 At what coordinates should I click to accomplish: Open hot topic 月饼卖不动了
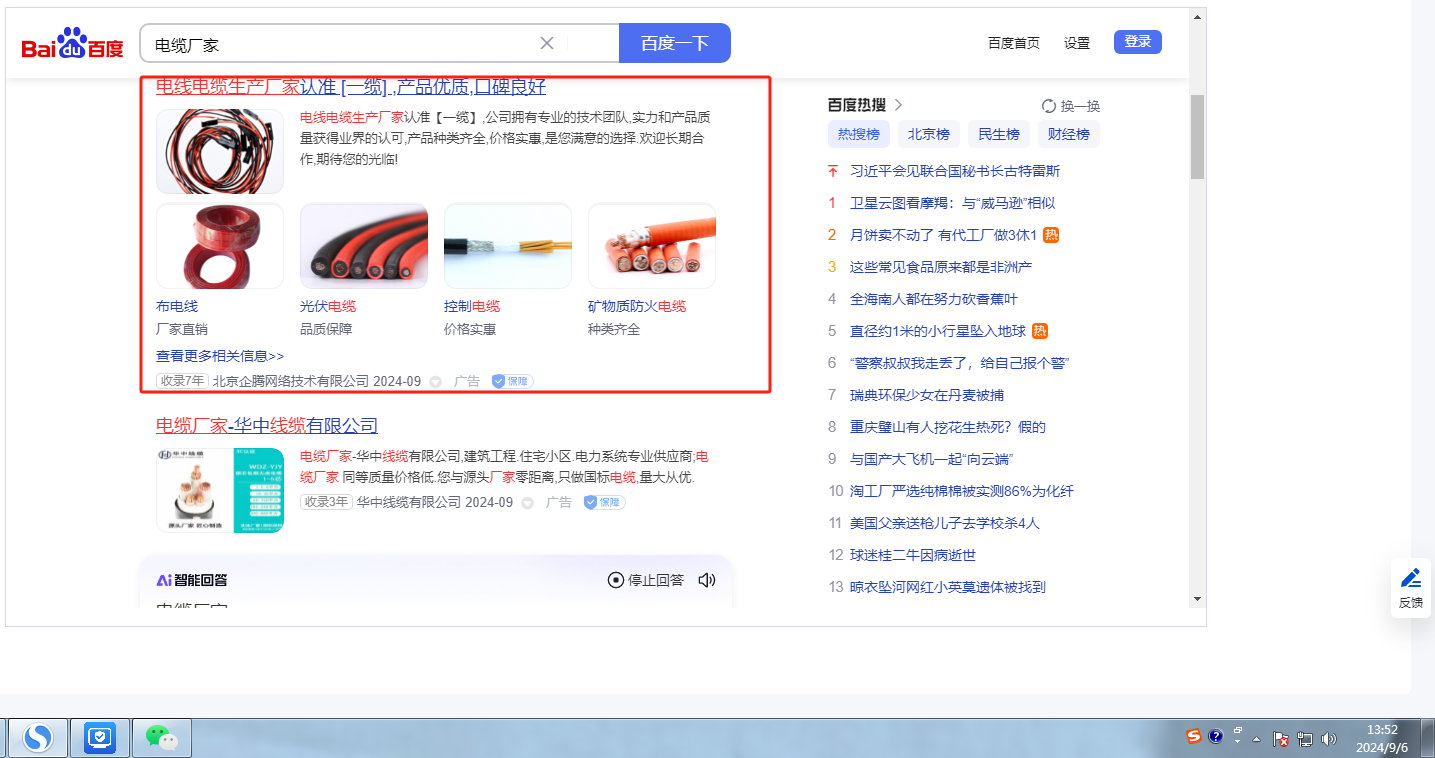[x=943, y=235]
